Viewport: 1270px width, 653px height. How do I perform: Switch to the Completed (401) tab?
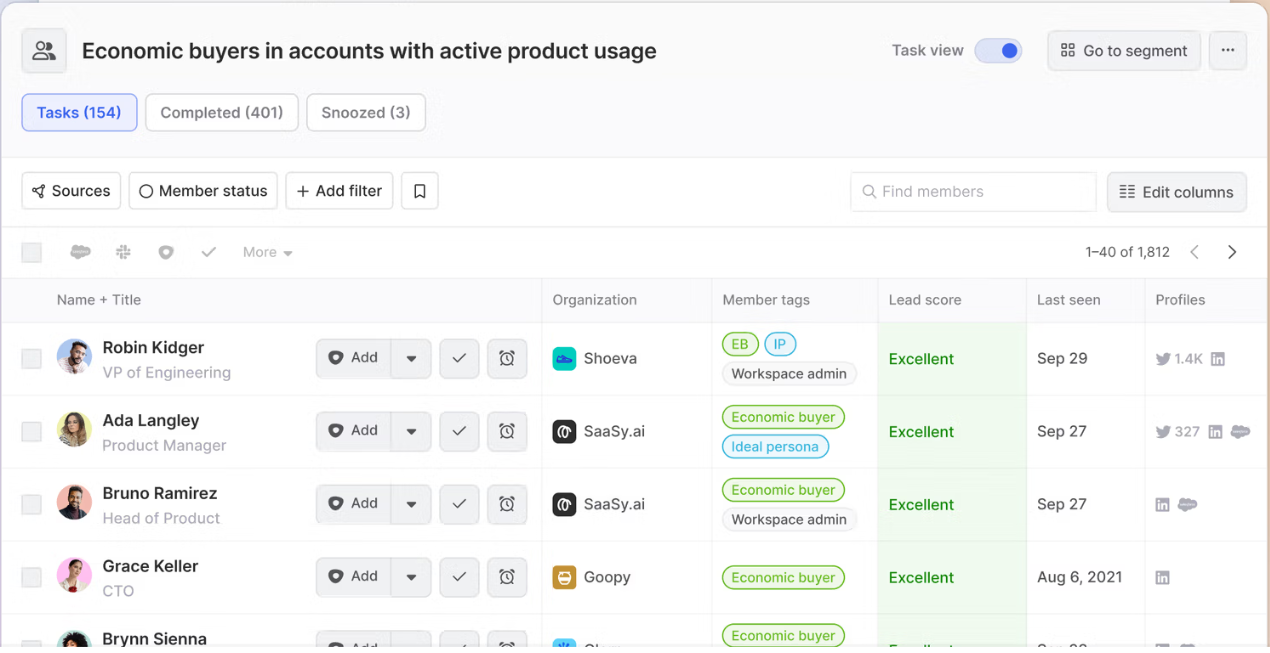pos(222,113)
